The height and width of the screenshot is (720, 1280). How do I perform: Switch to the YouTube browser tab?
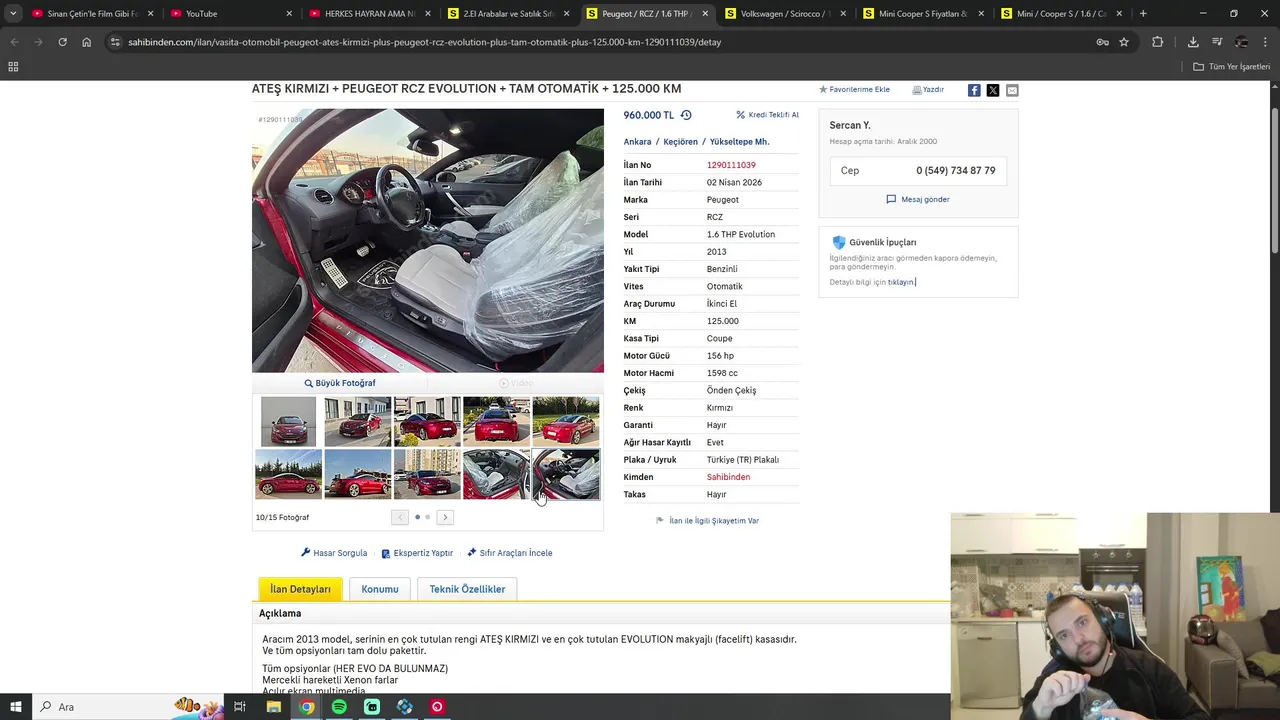(x=230, y=14)
